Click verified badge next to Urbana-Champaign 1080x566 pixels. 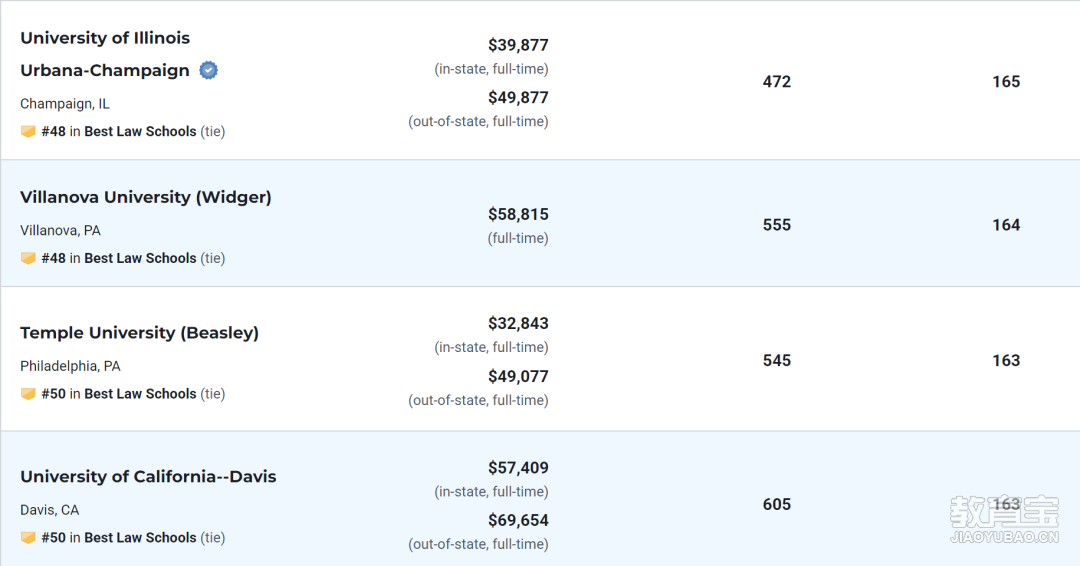pyautogui.click(x=208, y=70)
